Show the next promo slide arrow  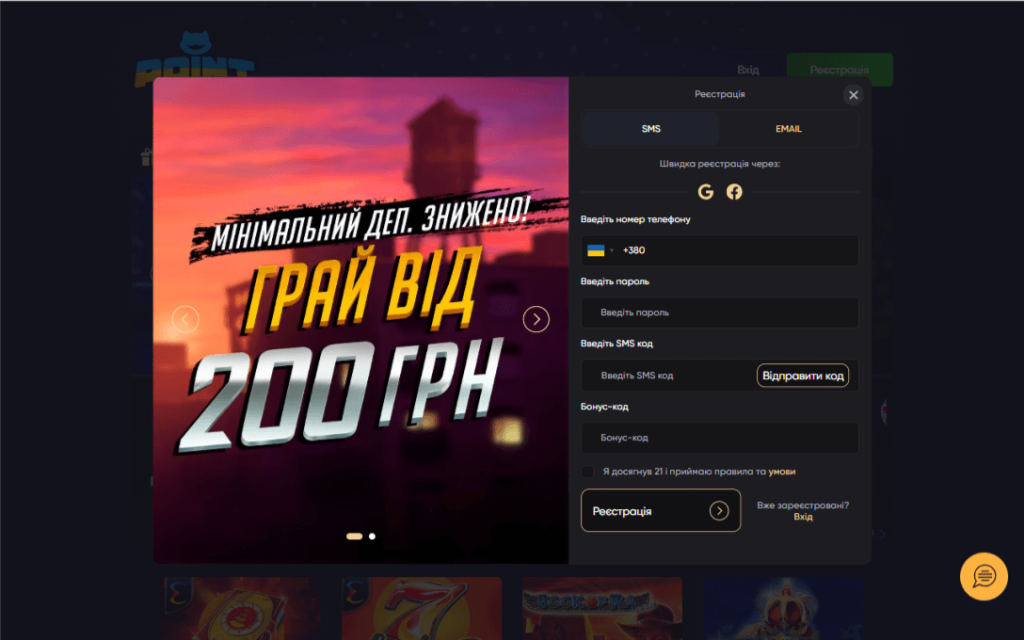click(x=536, y=319)
